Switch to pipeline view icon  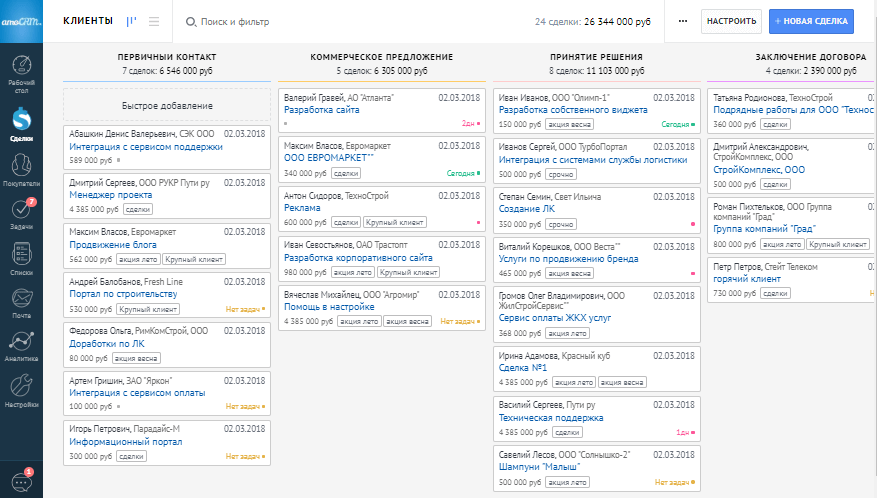point(131,21)
